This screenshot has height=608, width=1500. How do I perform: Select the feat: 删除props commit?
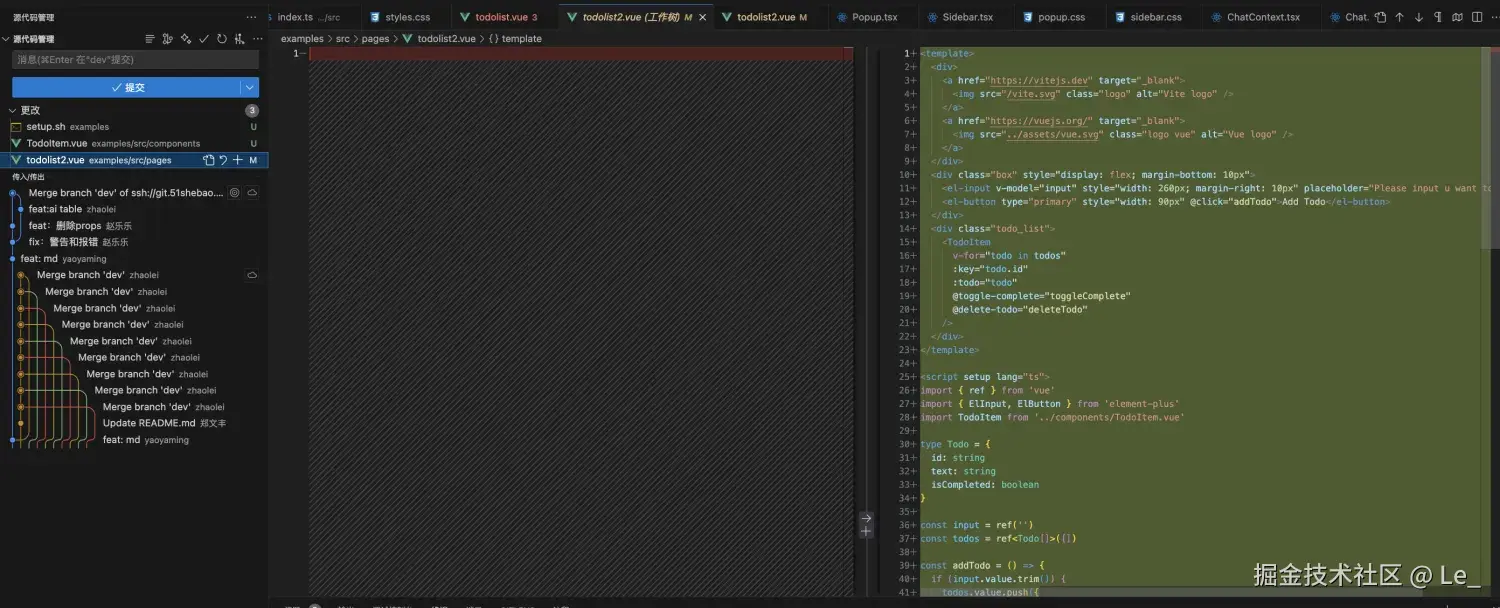(134, 226)
